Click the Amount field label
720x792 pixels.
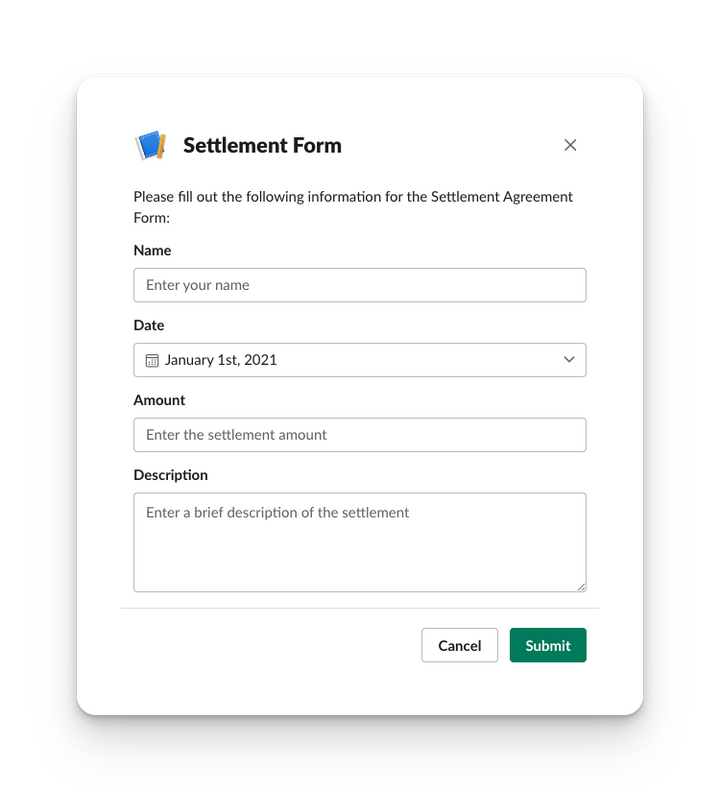(159, 400)
